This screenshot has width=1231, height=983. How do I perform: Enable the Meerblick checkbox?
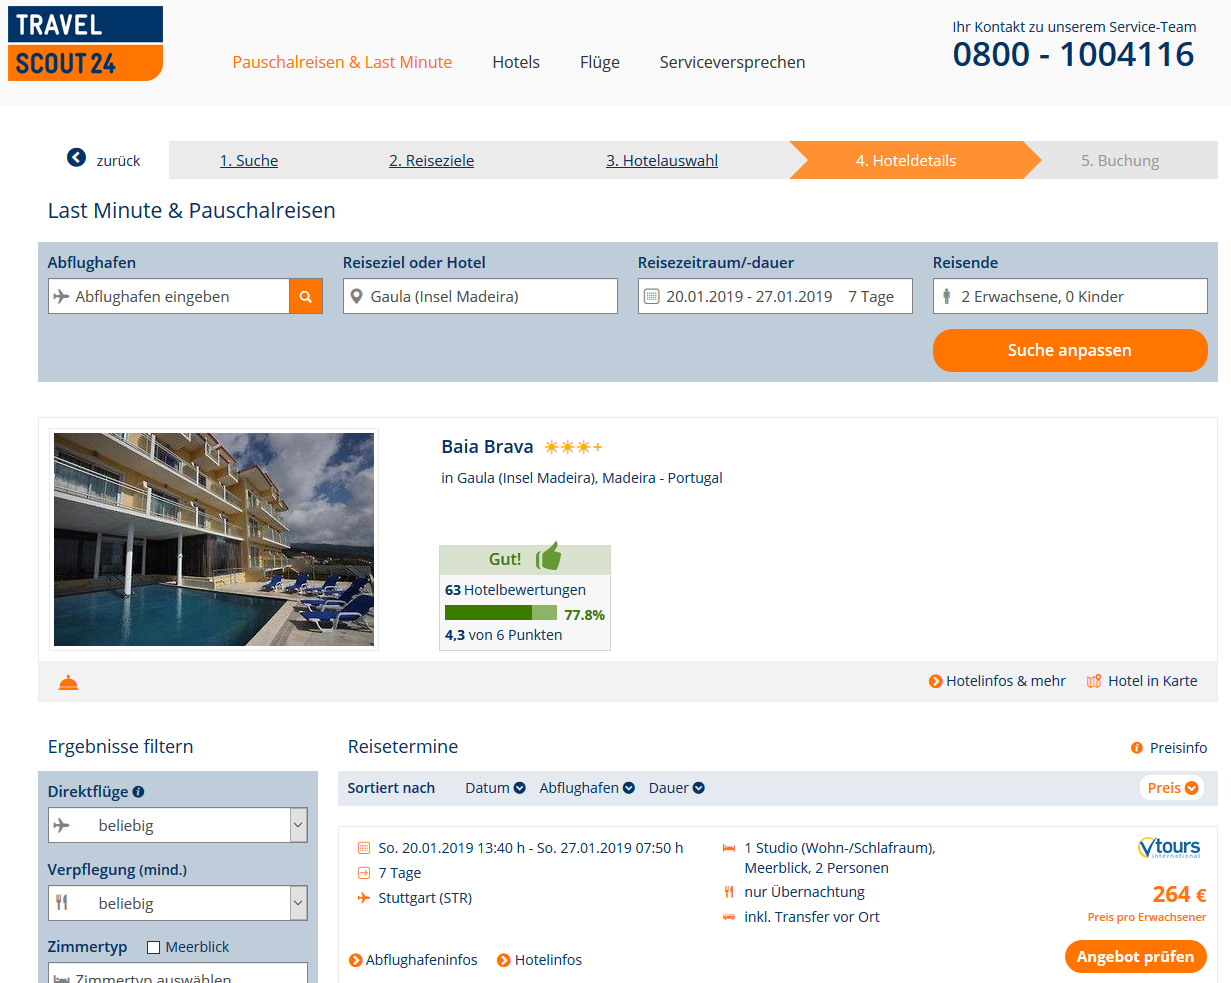coord(153,947)
